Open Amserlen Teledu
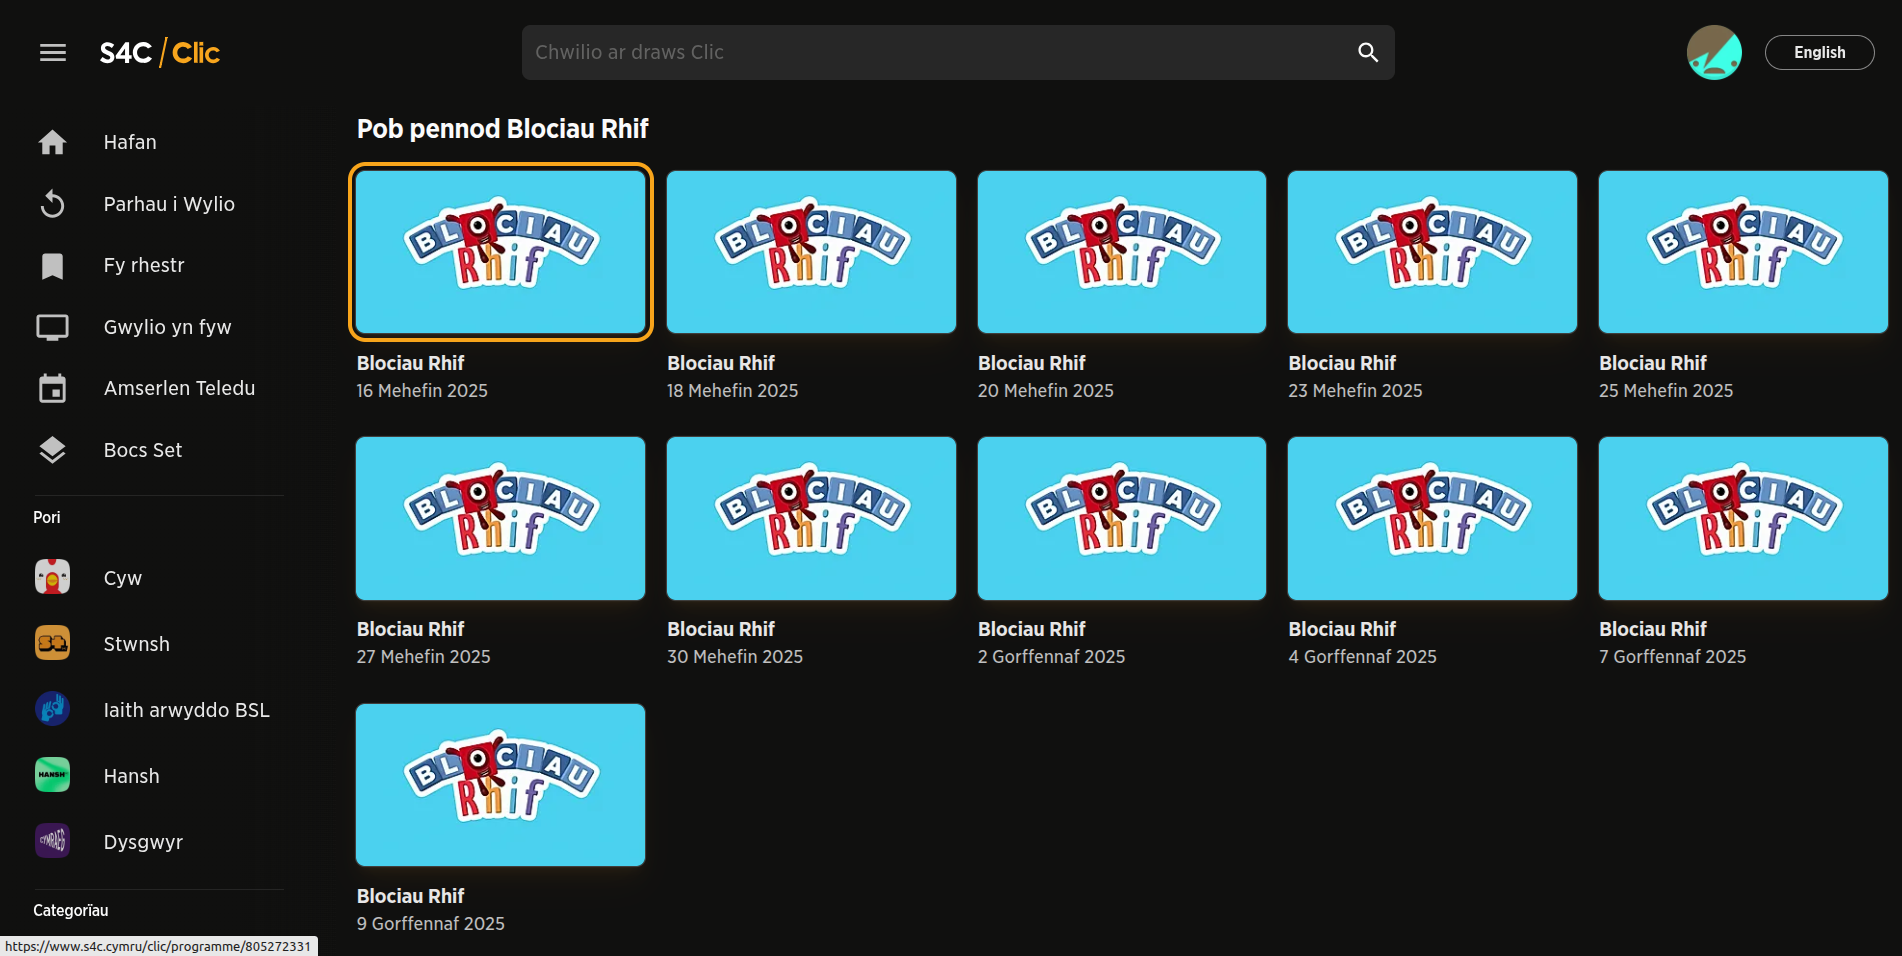 click(179, 388)
